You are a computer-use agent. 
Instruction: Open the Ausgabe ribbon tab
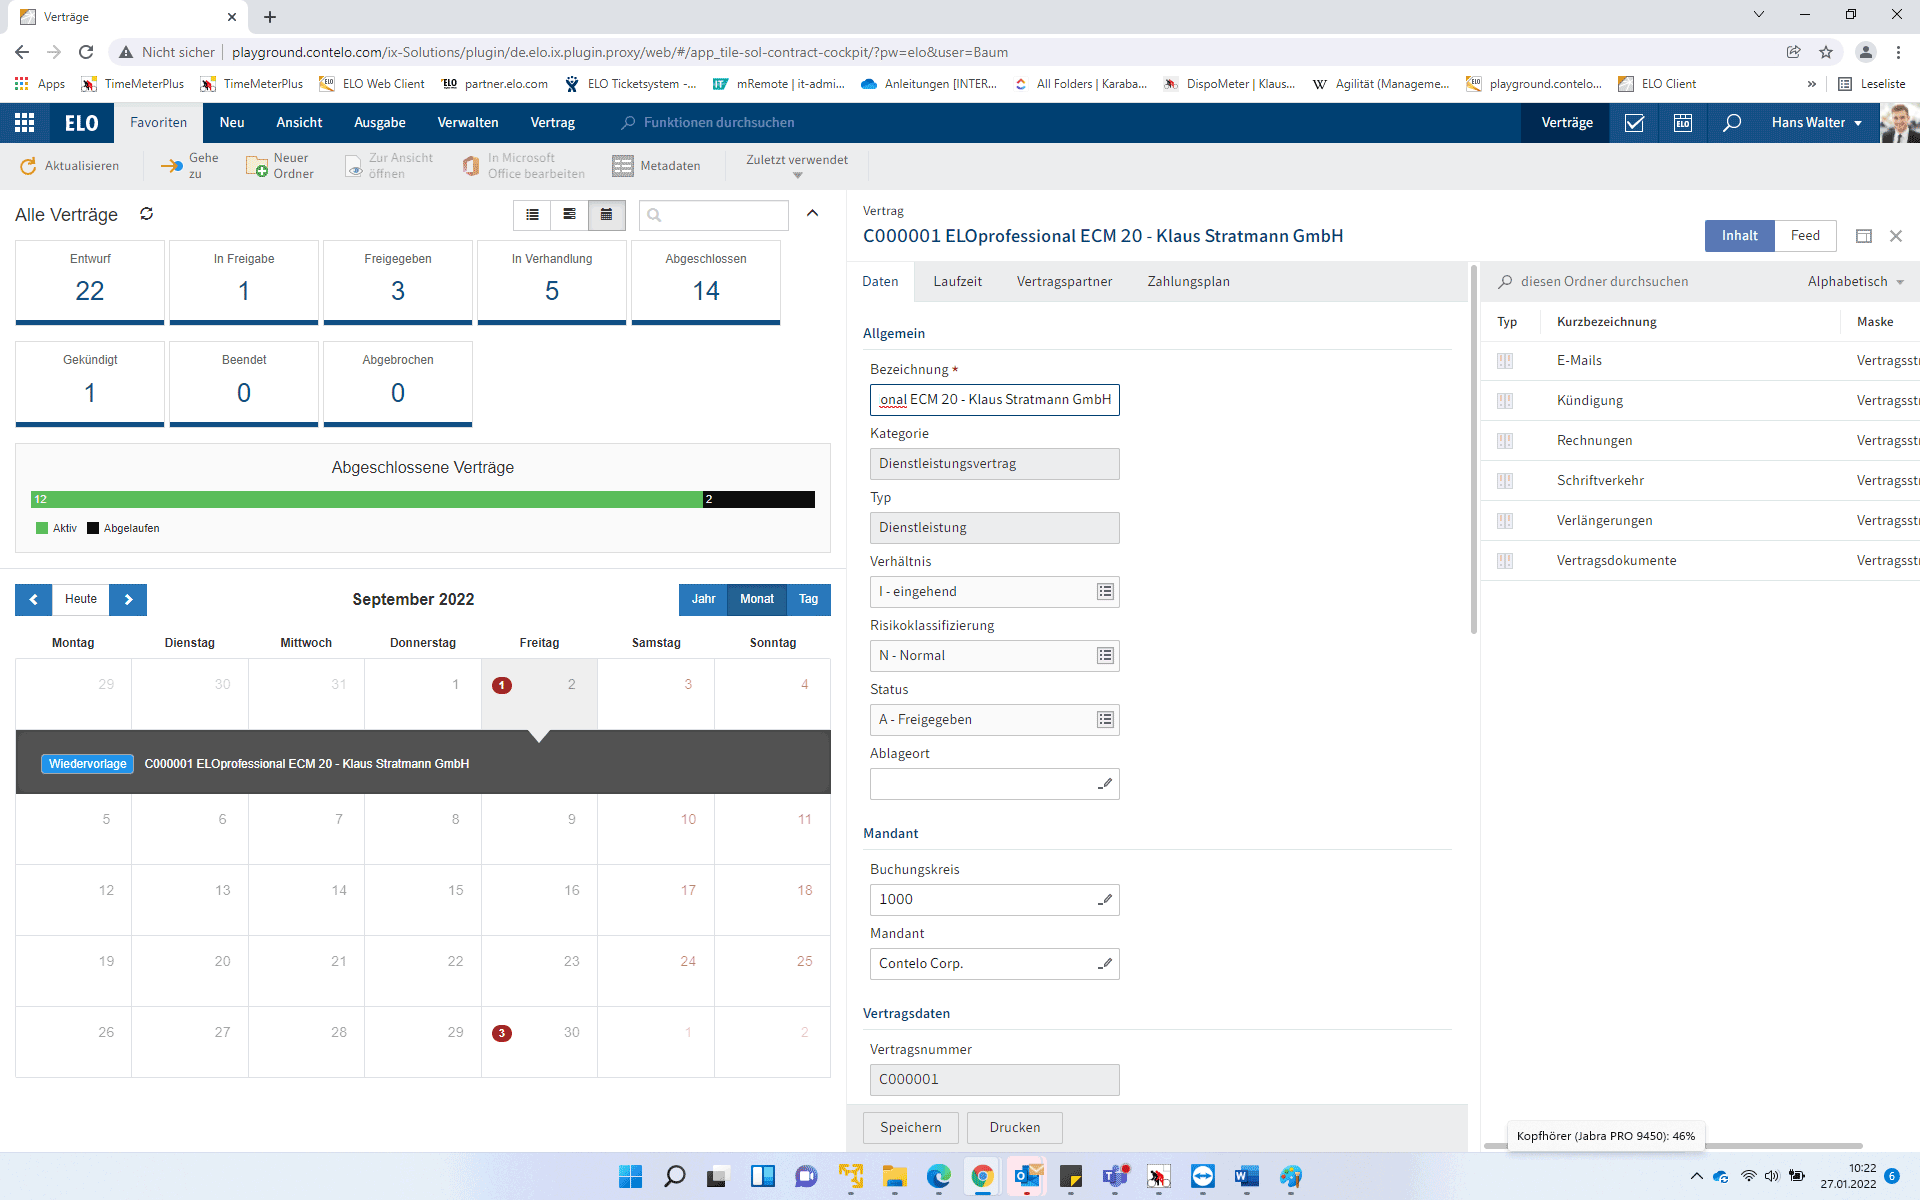(379, 122)
